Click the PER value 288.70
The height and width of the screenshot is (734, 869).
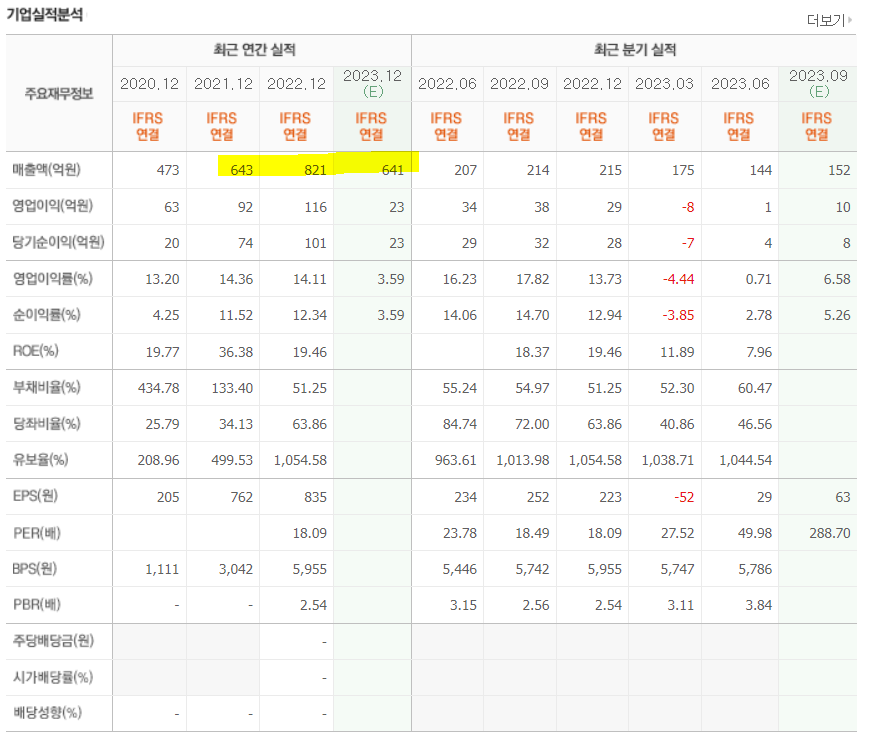[830, 533]
